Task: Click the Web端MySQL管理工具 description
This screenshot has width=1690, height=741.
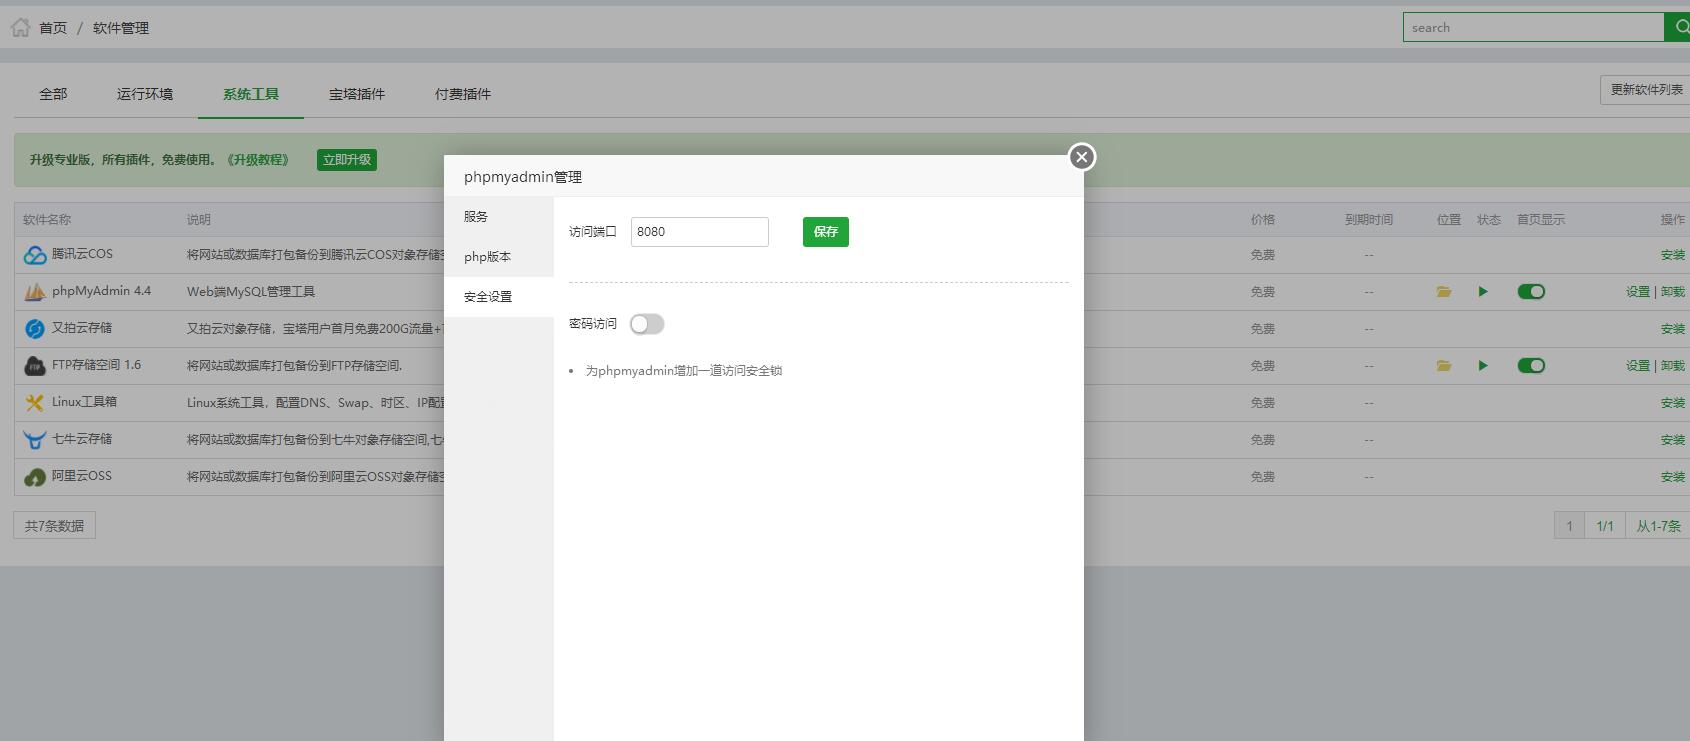Action: click(x=251, y=292)
